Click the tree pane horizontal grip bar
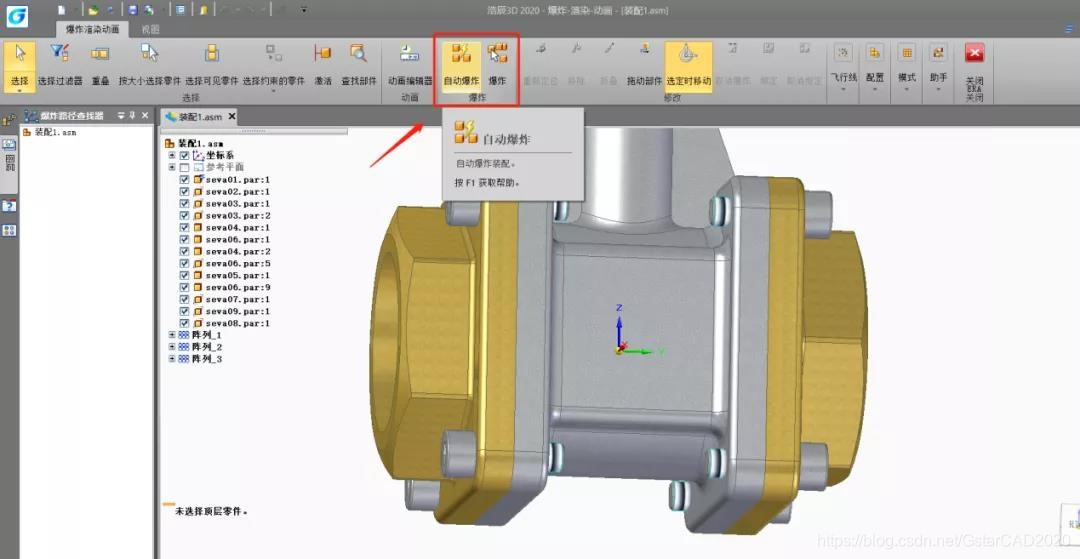 coord(253,130)
